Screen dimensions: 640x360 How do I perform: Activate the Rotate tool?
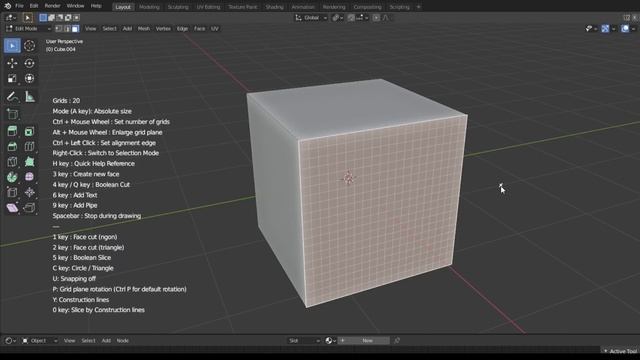(29, 63)
